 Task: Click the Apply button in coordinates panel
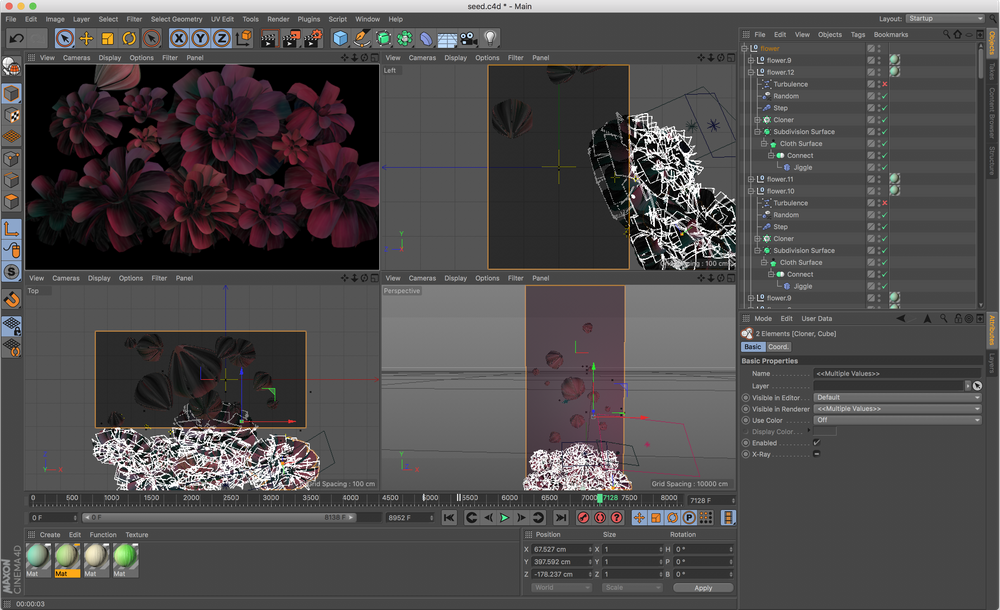703,588
